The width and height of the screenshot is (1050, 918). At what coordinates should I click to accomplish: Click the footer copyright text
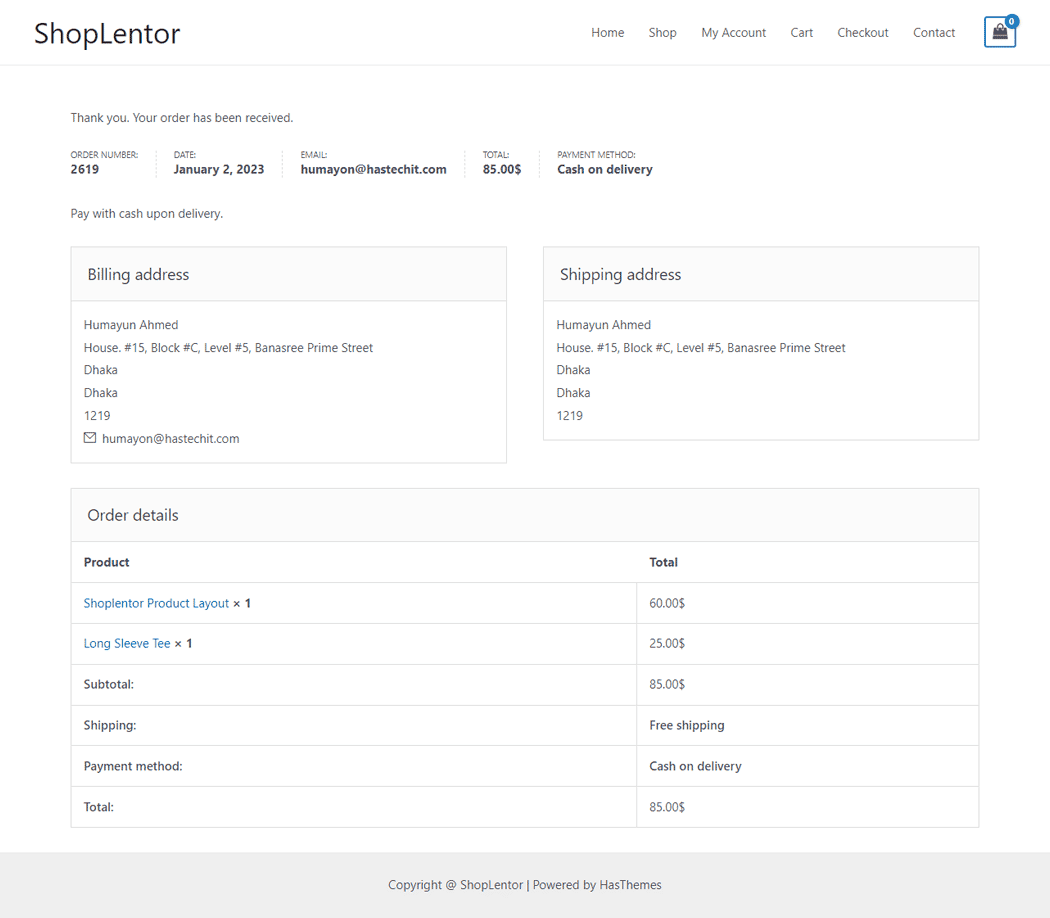524,885
